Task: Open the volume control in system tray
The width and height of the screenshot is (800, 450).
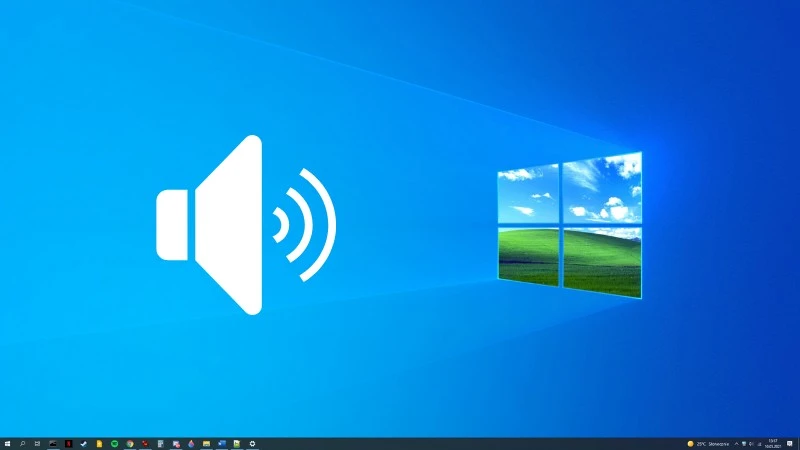Action: tap(751, 444)
